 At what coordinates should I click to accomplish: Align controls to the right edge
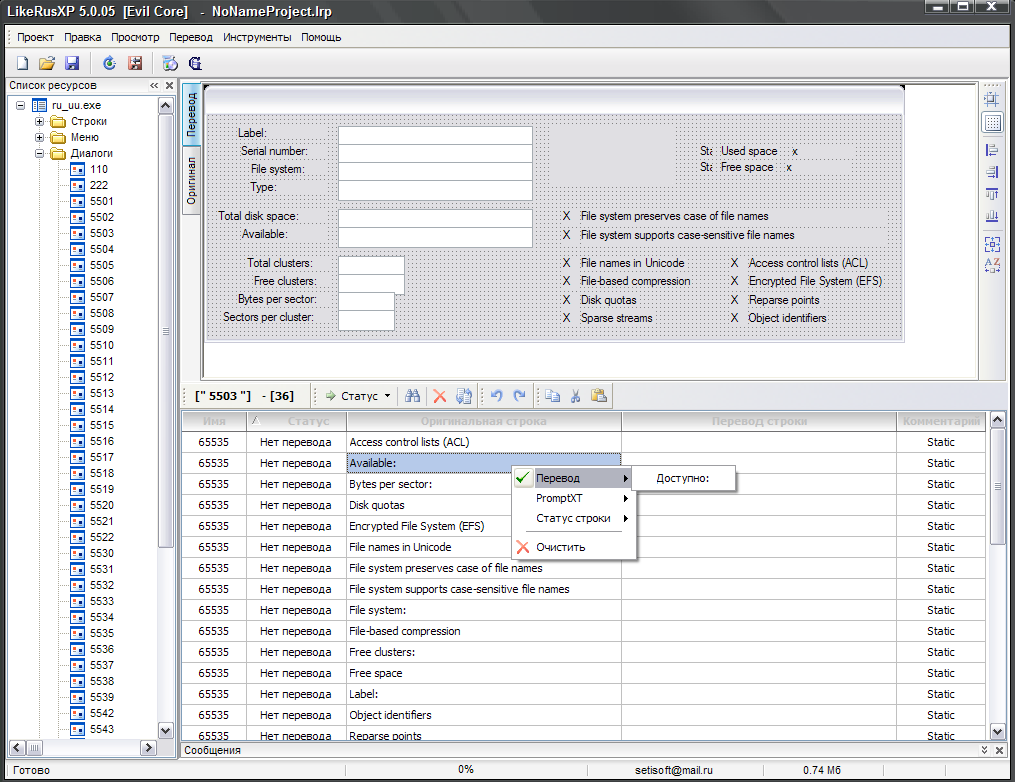[x=992, y=172]
